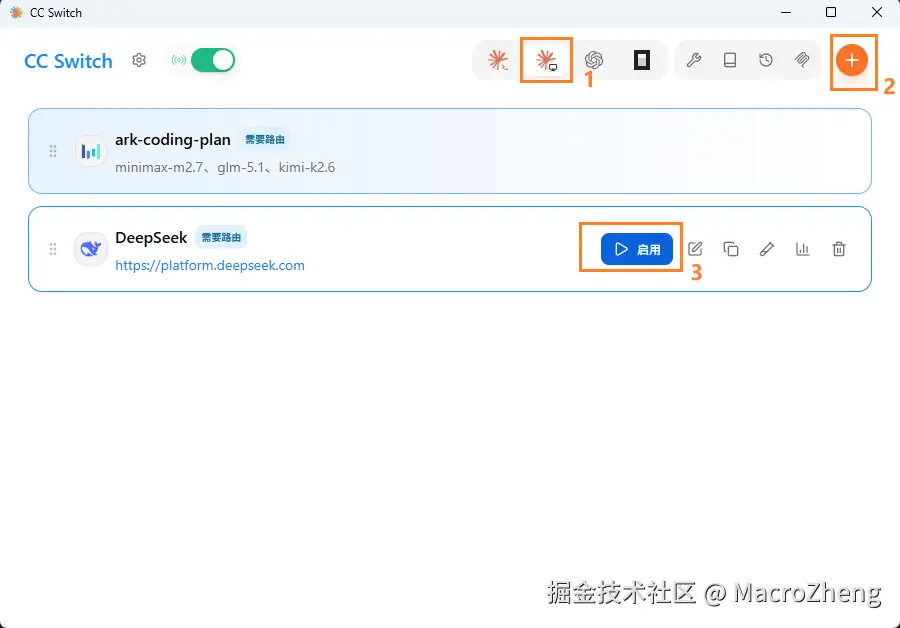This screenshot has height=628, width=900.
Task: Switch to the black square app tab
Action: [642, 60]
